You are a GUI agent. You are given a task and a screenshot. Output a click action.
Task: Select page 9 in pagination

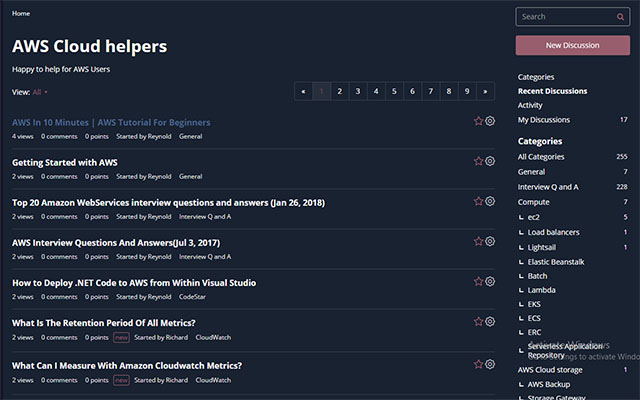coord(467,91)
